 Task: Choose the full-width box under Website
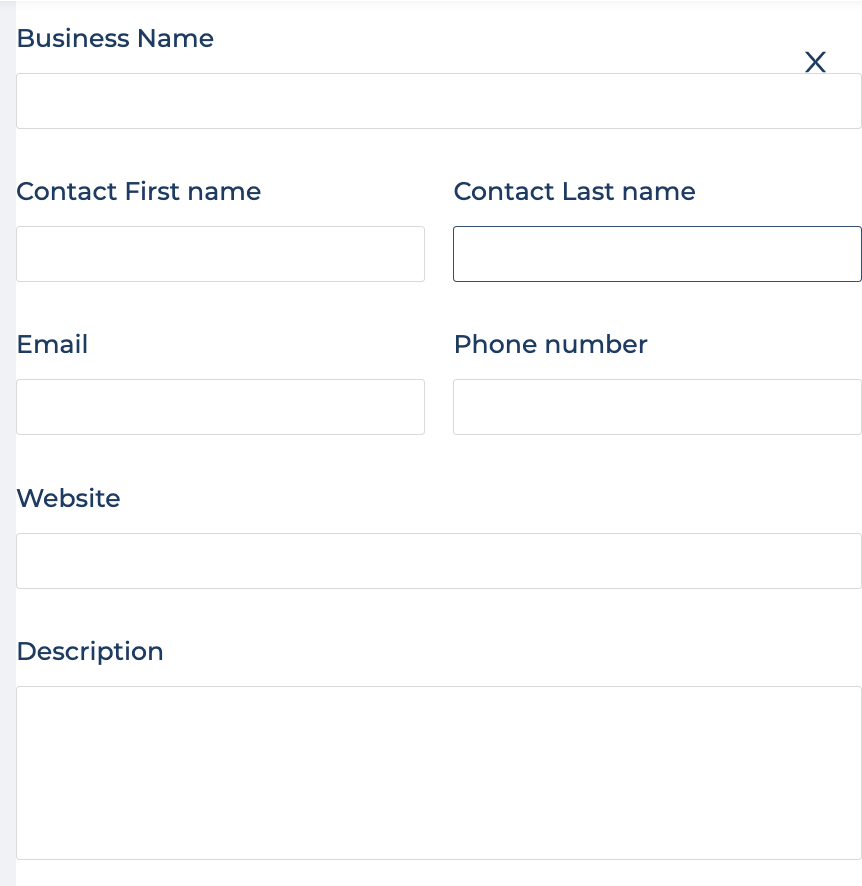tap(439, 561)
